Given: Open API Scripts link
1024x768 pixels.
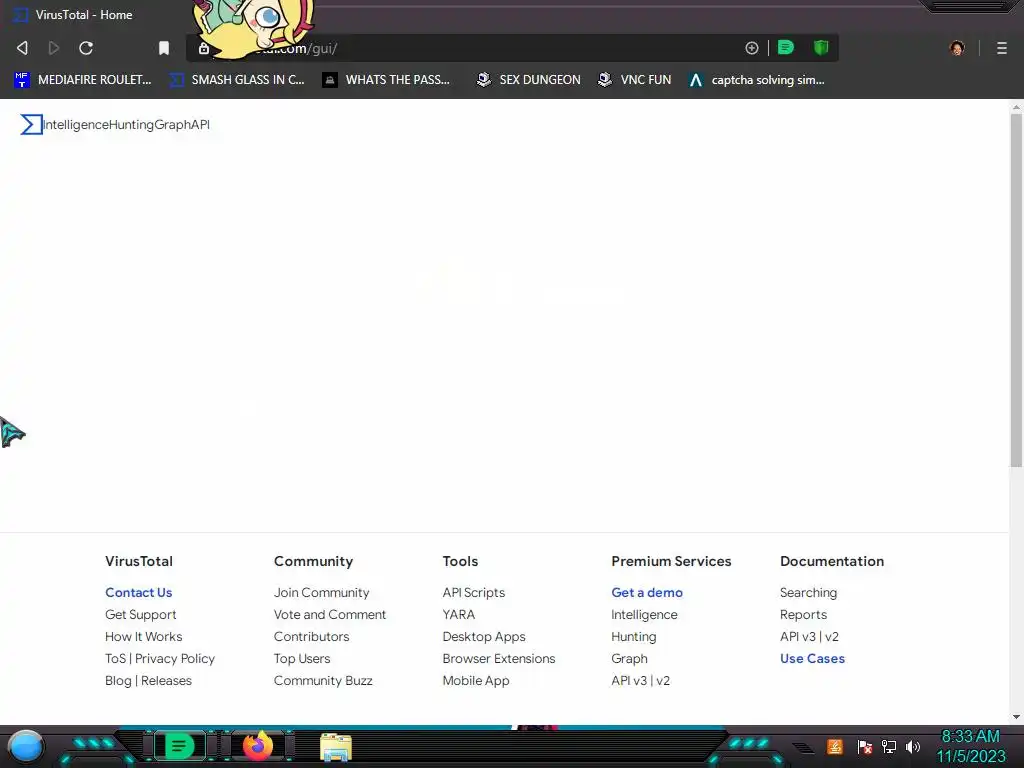Looking at the screenshot, I should (473, 592).
